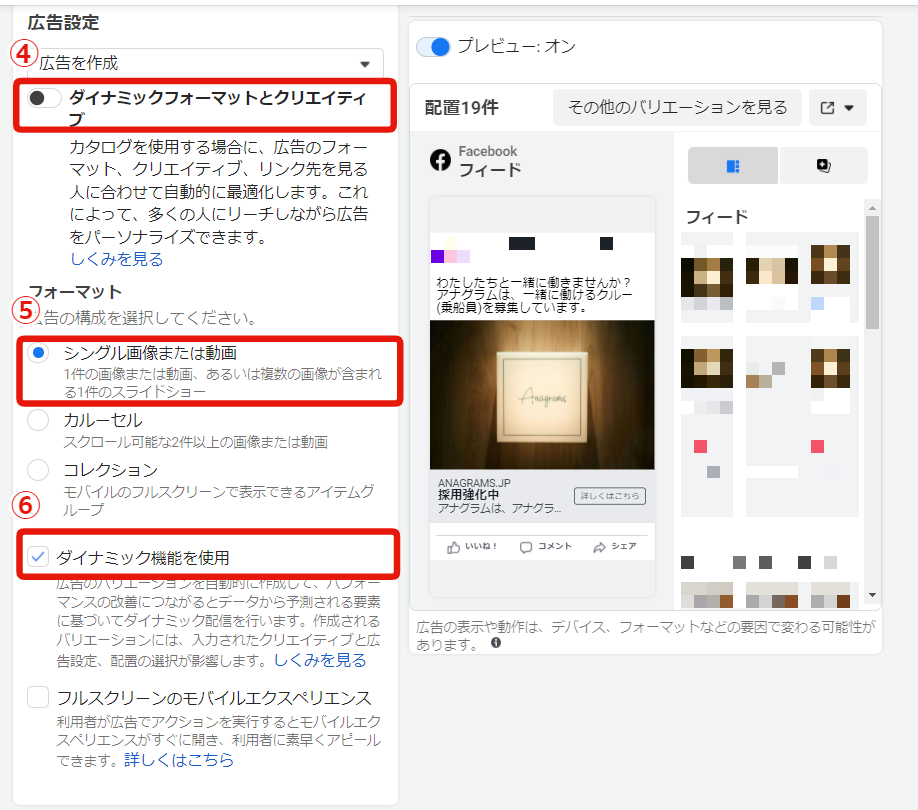918x810 pixels.
Task: Open the 広告を作成 dropdown
Action: point(205,63)
